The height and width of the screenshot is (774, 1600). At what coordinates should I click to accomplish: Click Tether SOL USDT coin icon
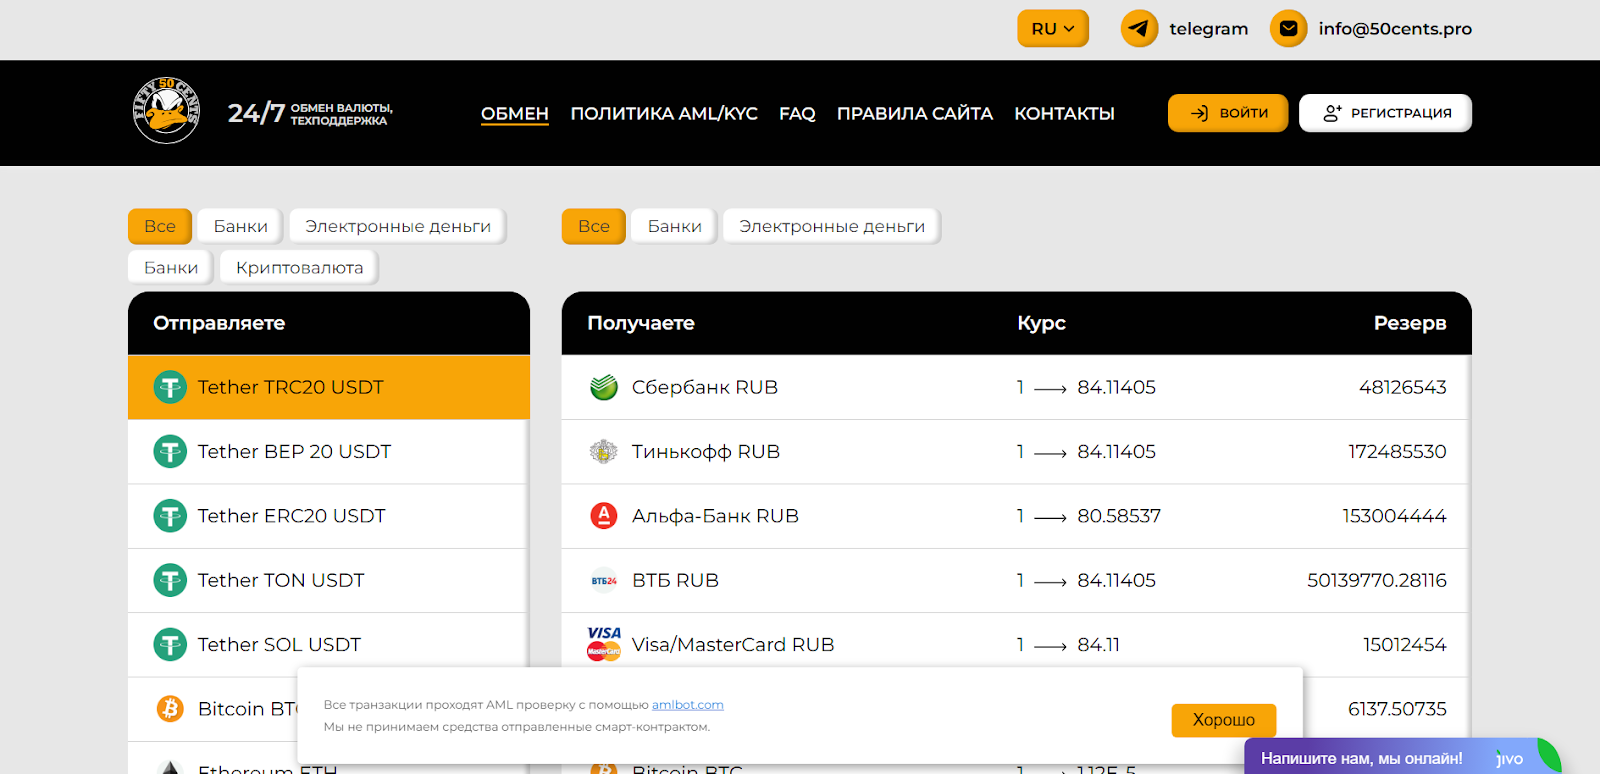tap(170, 645)
